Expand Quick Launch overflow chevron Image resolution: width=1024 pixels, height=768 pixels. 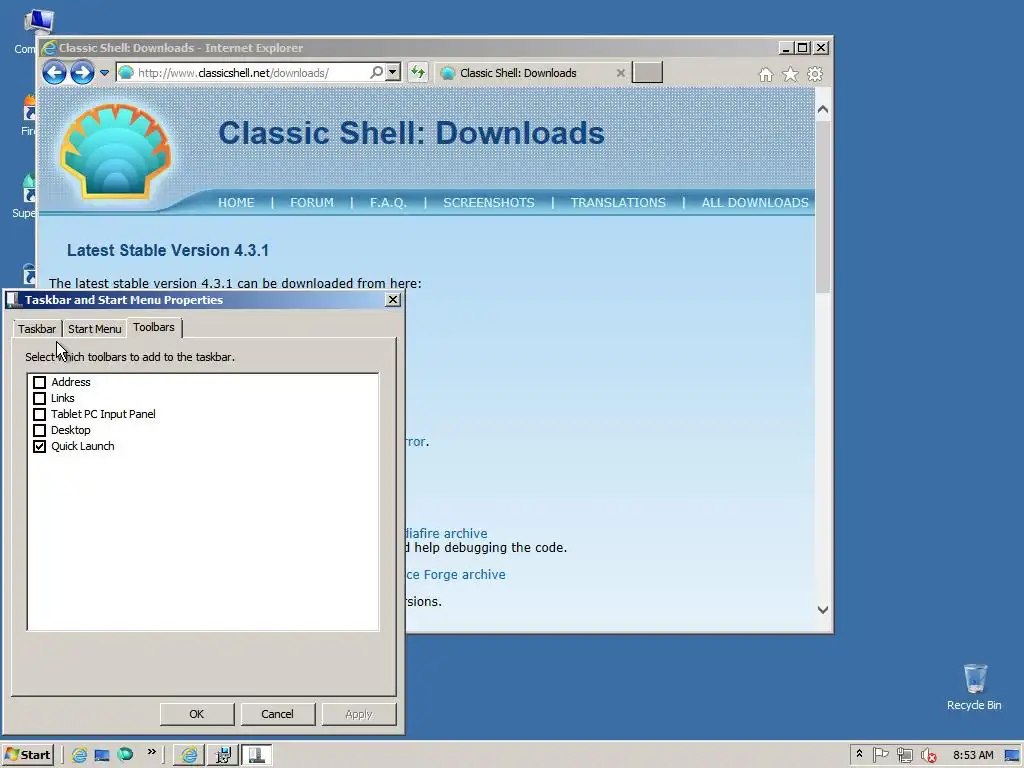tap(152, 752)
